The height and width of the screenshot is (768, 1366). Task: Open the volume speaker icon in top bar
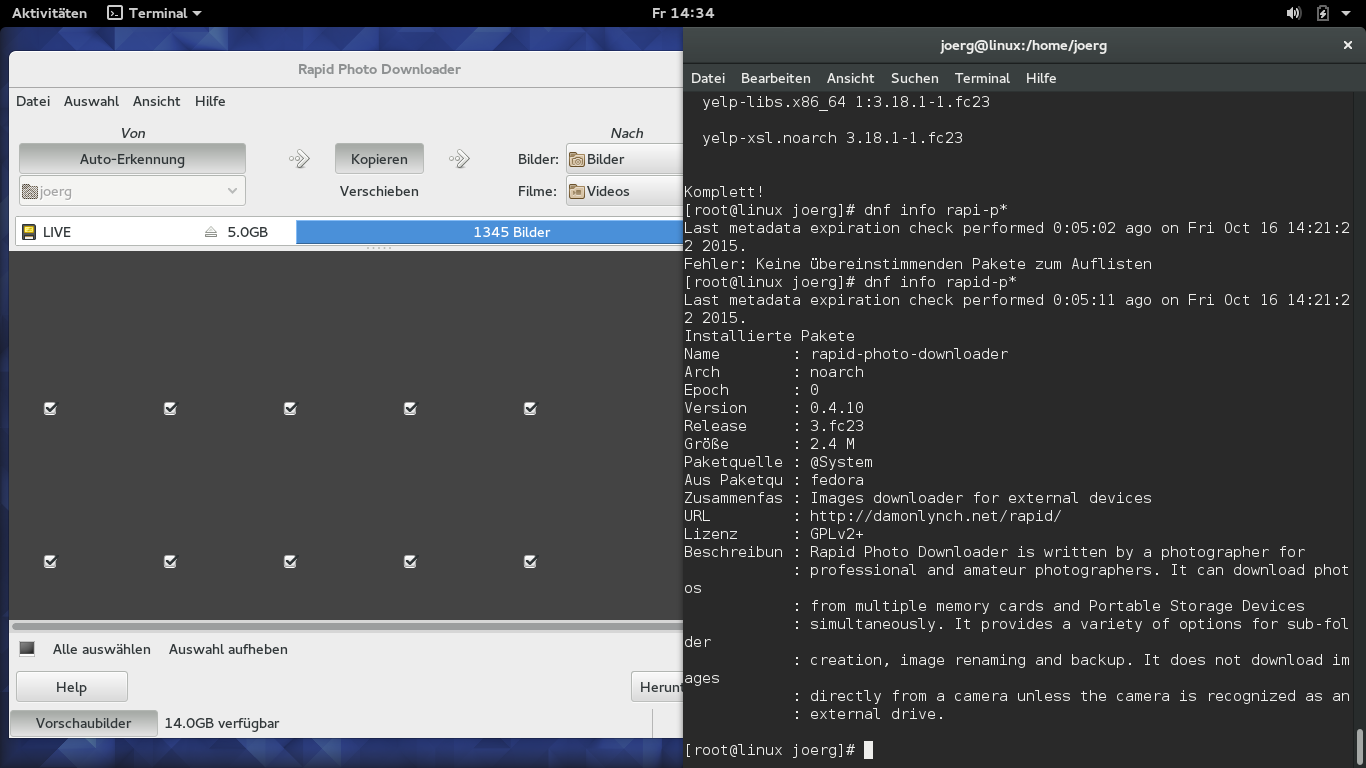[1294, 13]
